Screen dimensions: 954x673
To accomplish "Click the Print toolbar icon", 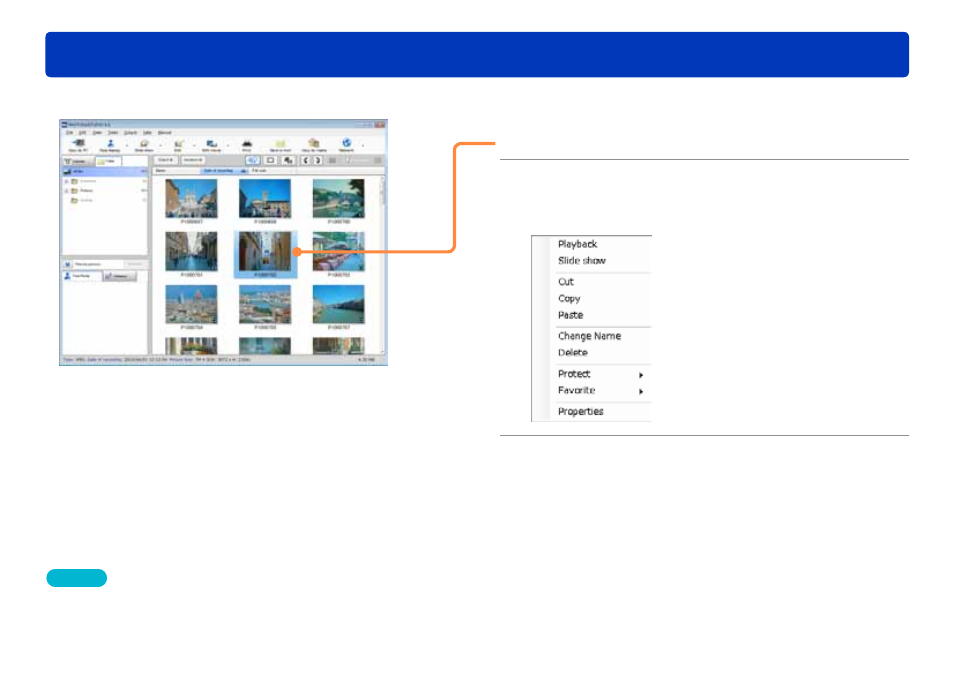I will click(246, 145).
